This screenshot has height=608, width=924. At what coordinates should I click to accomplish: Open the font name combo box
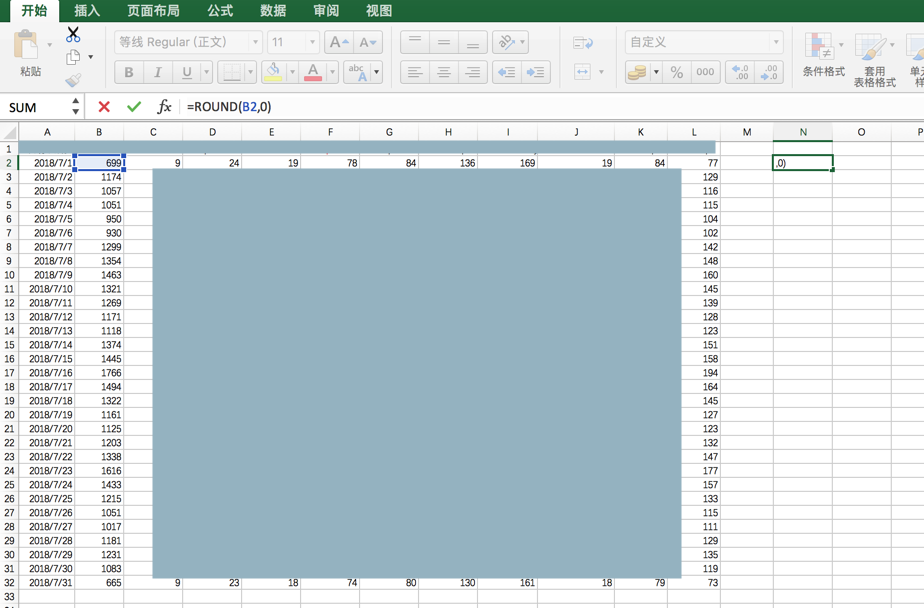(189, 42)
